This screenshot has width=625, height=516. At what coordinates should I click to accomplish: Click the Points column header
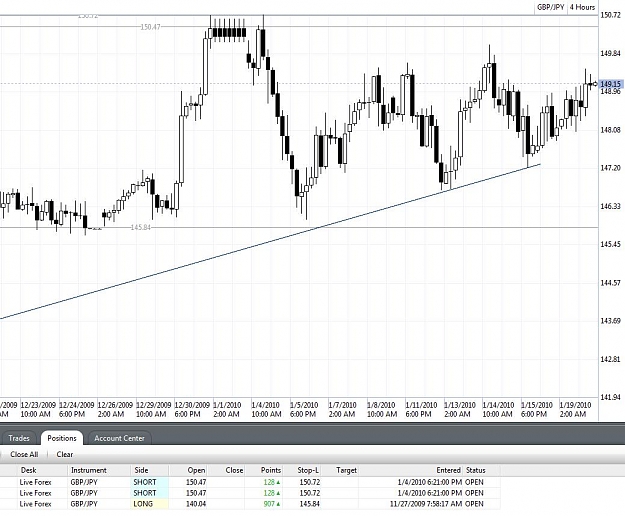[271, 470]
